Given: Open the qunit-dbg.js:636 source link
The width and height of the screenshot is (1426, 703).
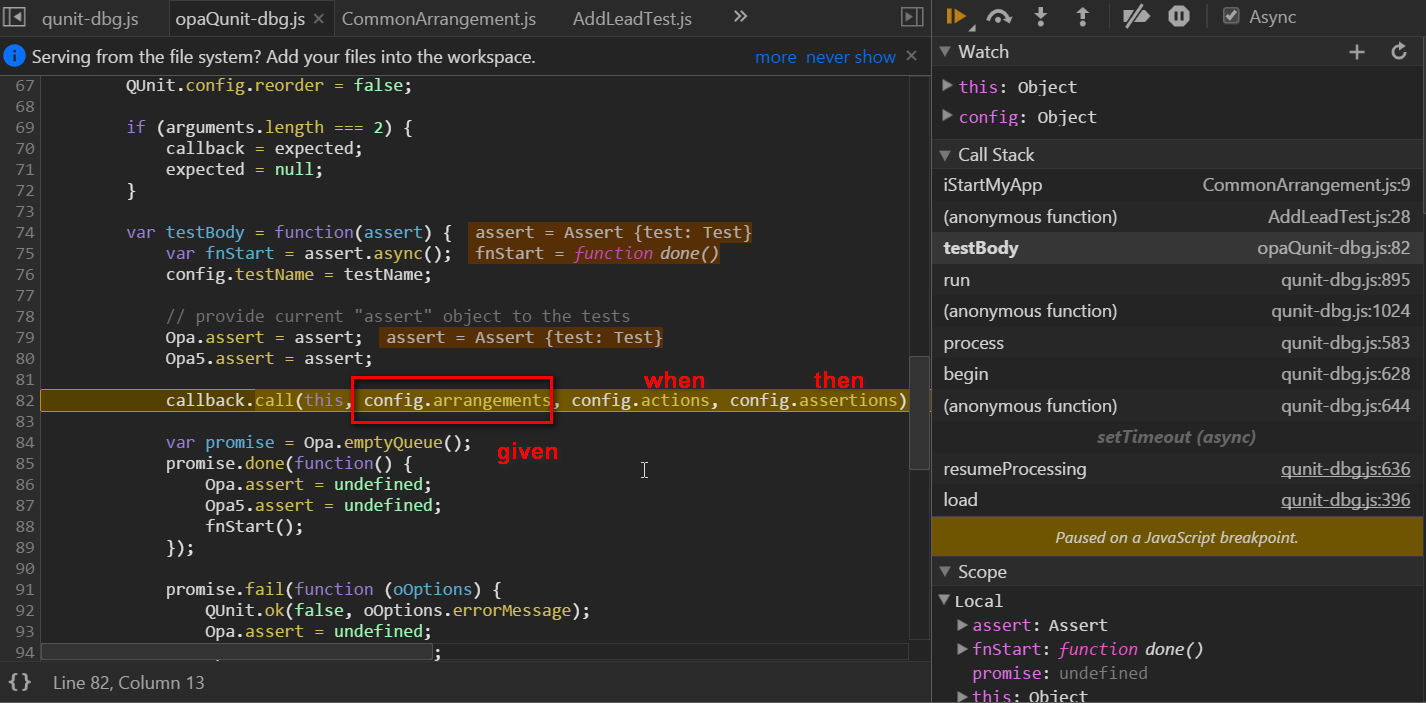Looking at the screenshot, I should click(1346, 469).
